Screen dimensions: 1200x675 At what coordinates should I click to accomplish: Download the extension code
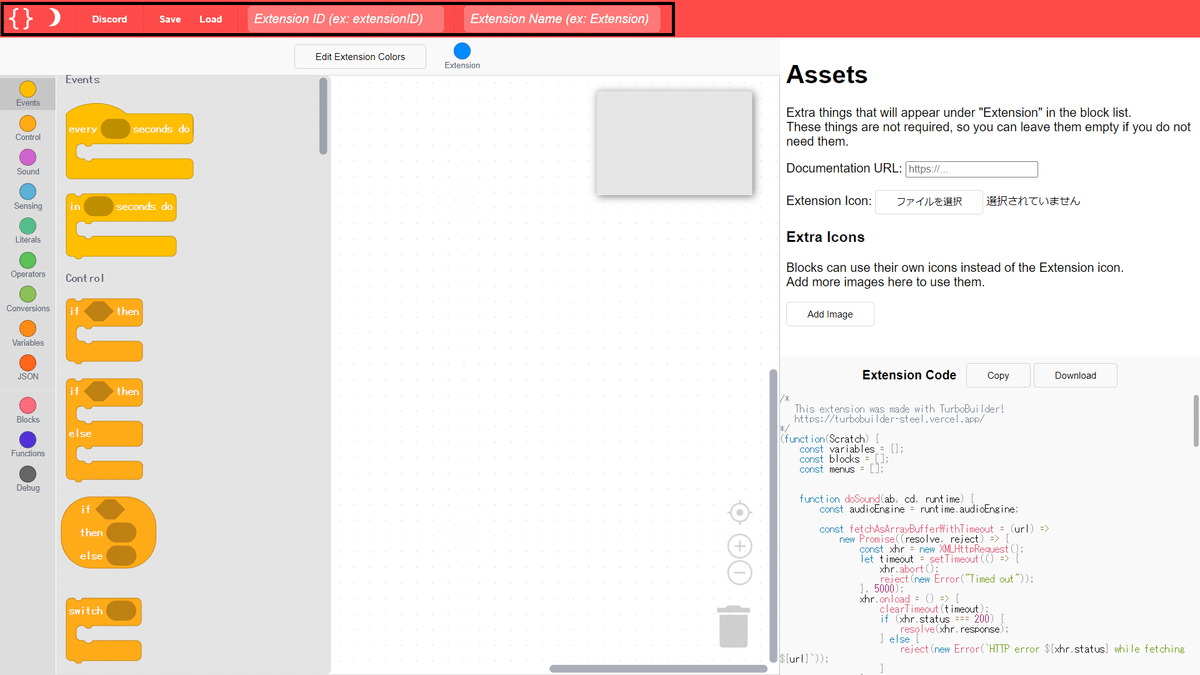(1075, 375)
